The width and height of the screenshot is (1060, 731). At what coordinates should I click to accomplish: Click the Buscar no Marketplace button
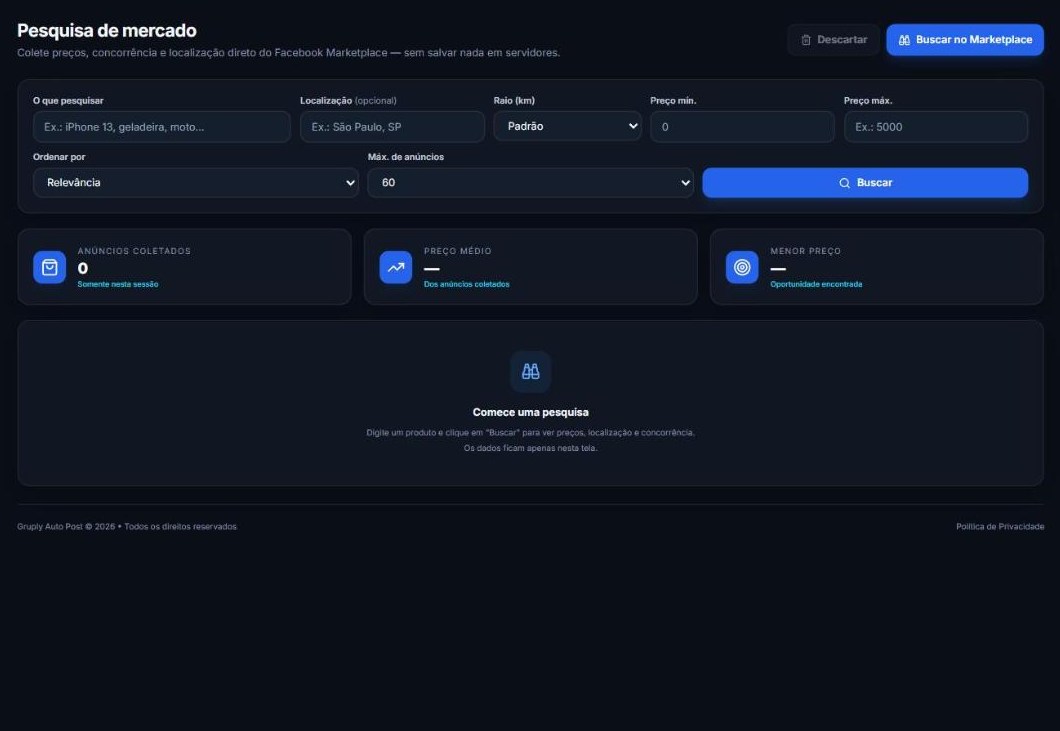pyautogui.click(x=965, y=40)
